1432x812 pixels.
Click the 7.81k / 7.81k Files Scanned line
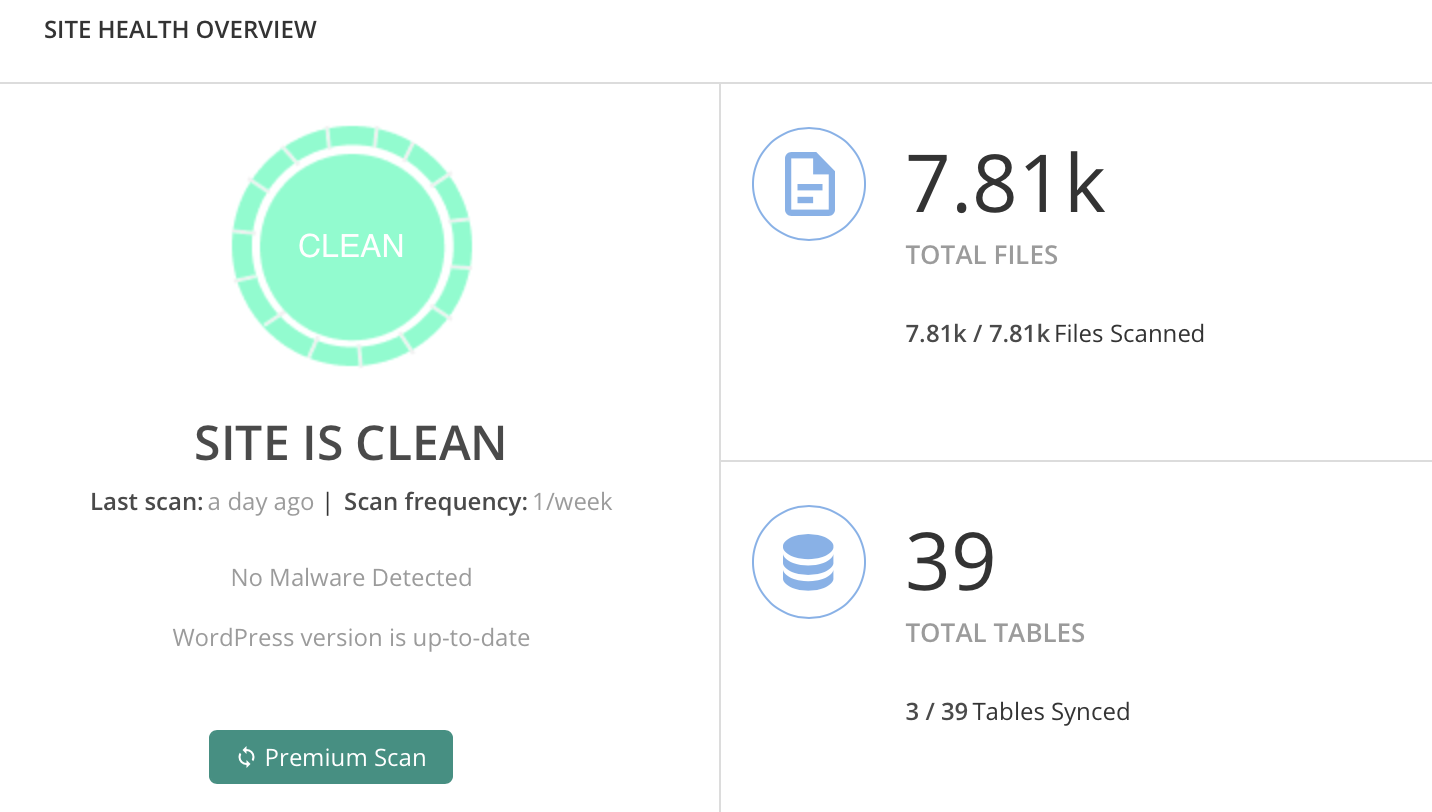click(1054, 334)
